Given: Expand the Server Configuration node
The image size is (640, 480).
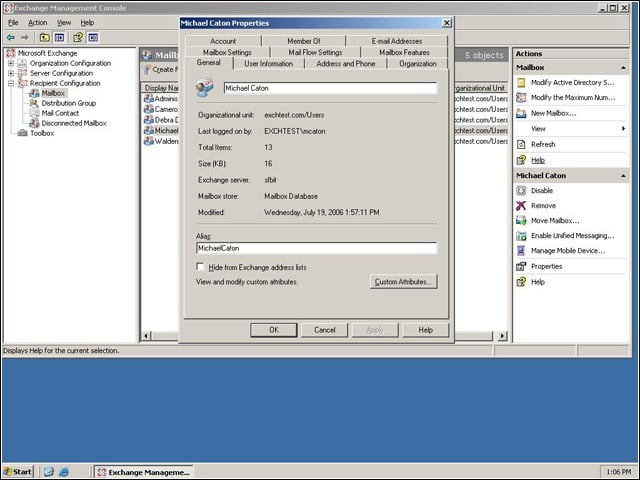Looking at the screenshot, I should (11, 73).
